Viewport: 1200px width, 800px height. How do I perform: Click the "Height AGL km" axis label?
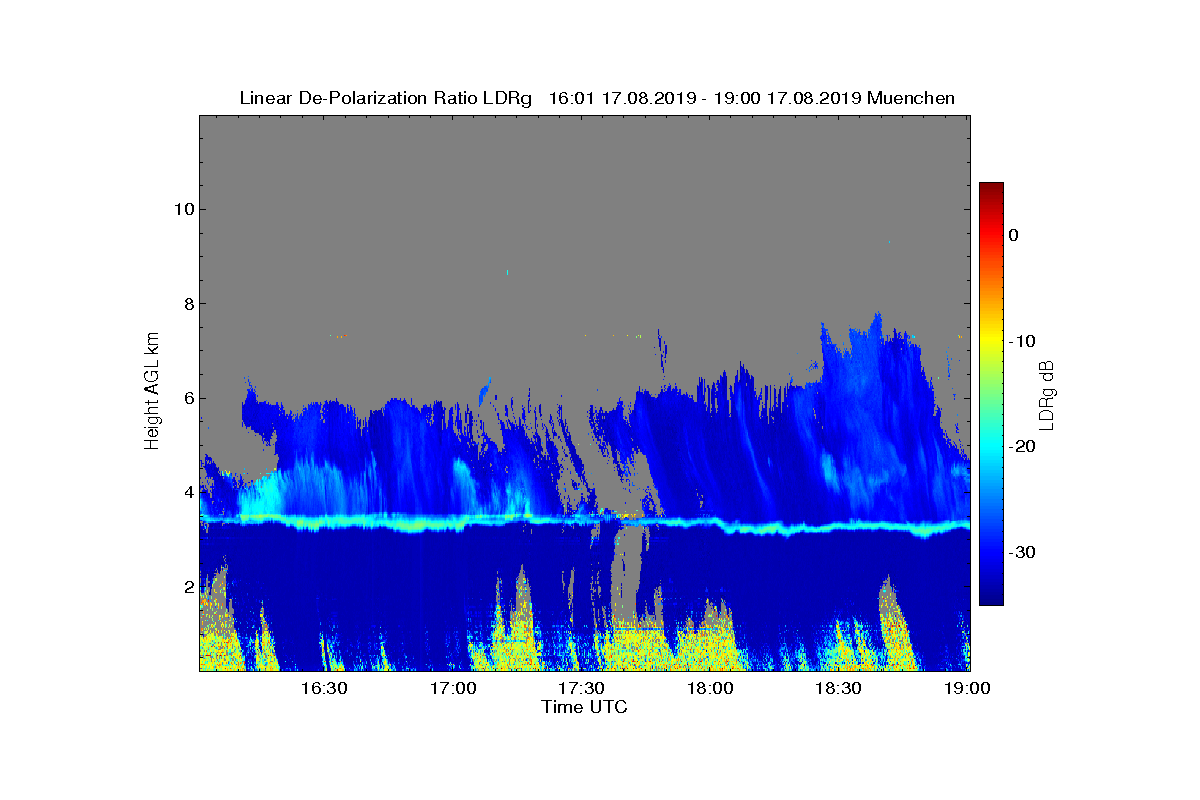coord(152,392)
